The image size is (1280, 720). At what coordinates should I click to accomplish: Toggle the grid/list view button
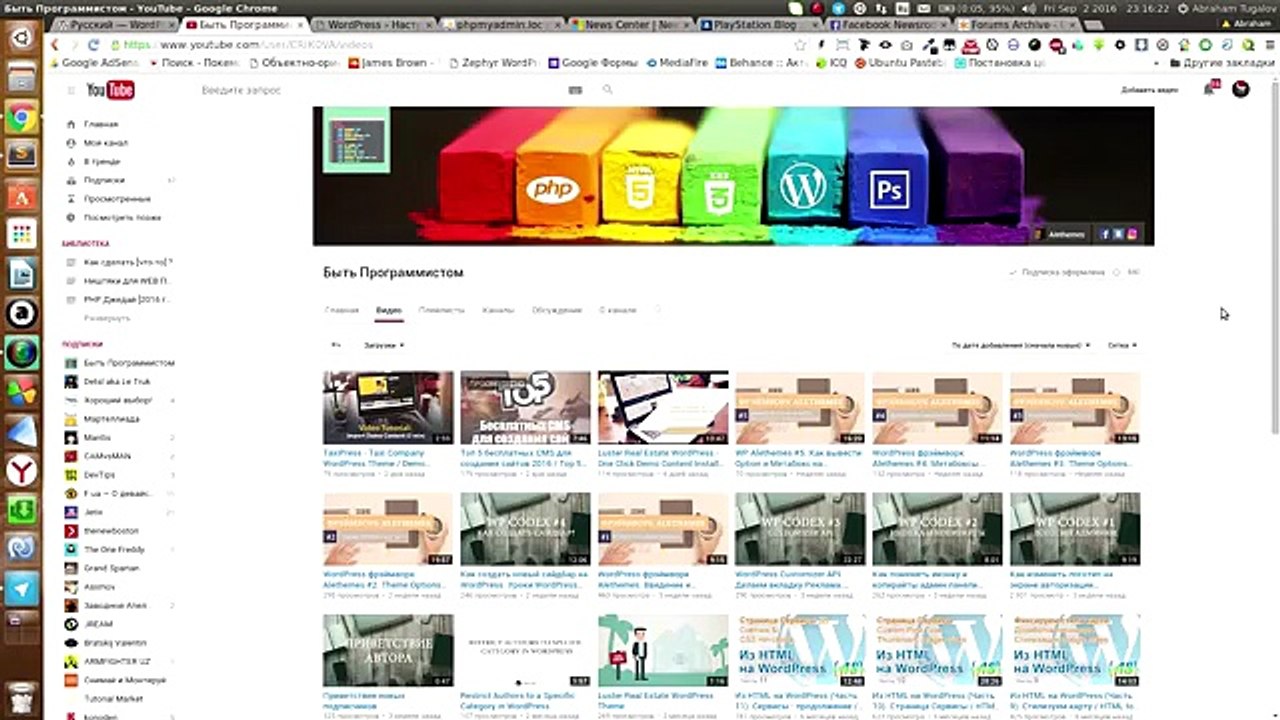click(336, 345)
